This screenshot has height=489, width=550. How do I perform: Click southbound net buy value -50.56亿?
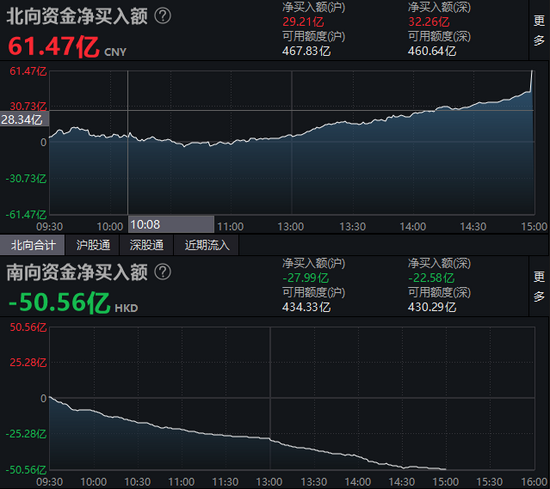pos(59,302)
